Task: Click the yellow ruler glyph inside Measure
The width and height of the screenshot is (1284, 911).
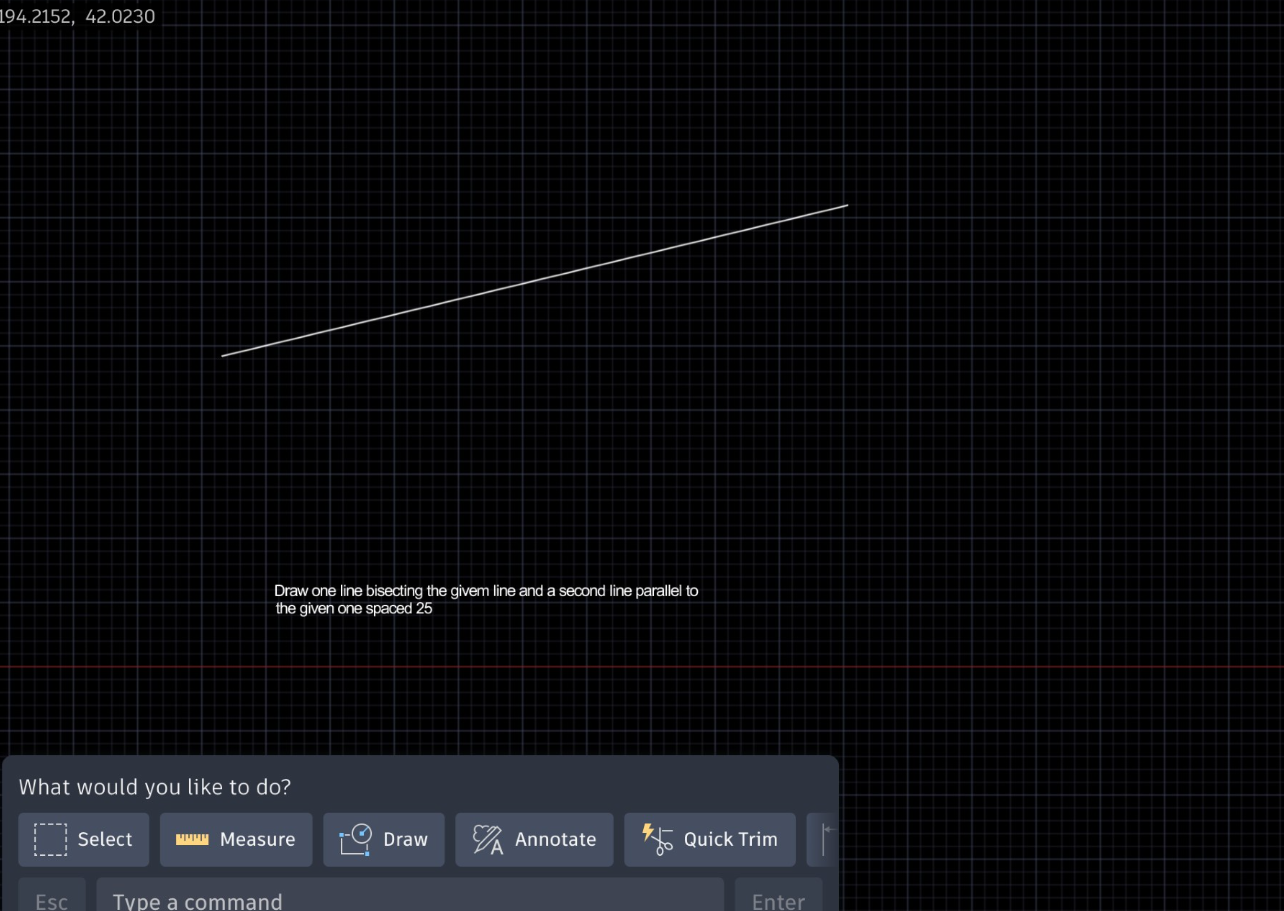Action: pyautogui.click(x=191, y=839)
